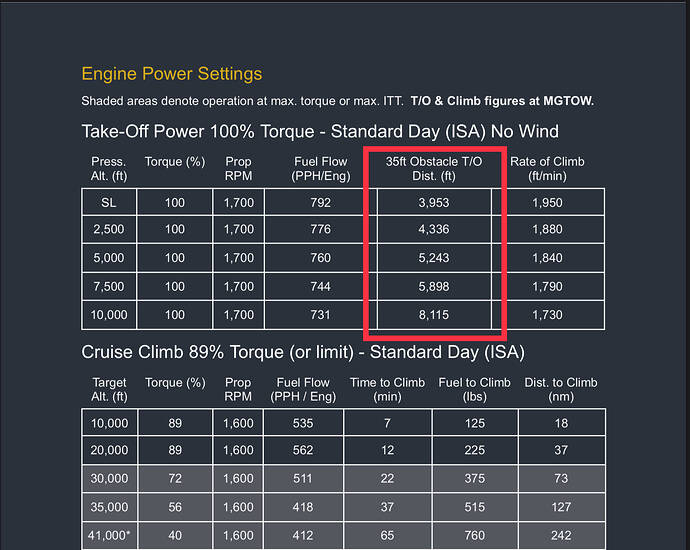Screen dimensions: 690x550
Task: Click the 792 fuel flow cell
Action: pos(320,203)
